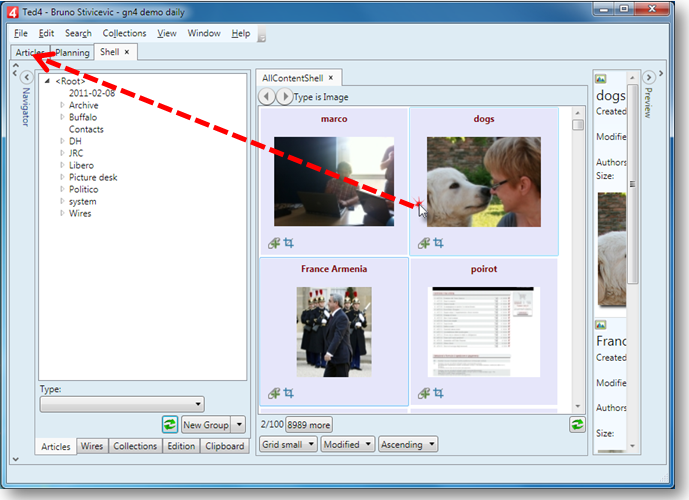Viewport: 689px width, 500px height.
Task: Open the Window menu
Action: [x=204, y=33]
